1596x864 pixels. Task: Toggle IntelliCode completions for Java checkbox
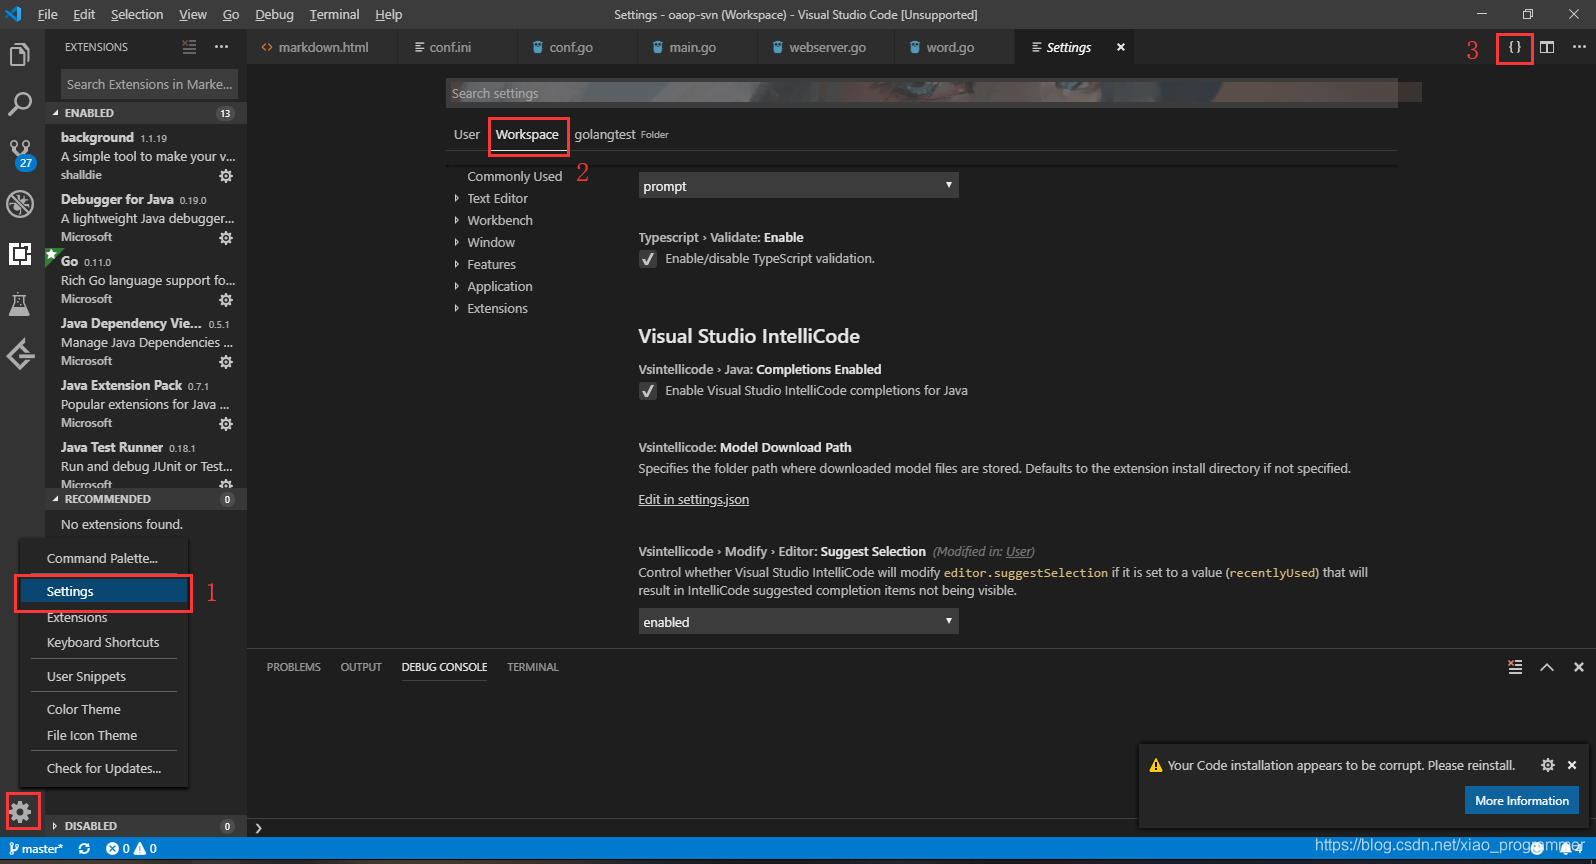point(648,391)
